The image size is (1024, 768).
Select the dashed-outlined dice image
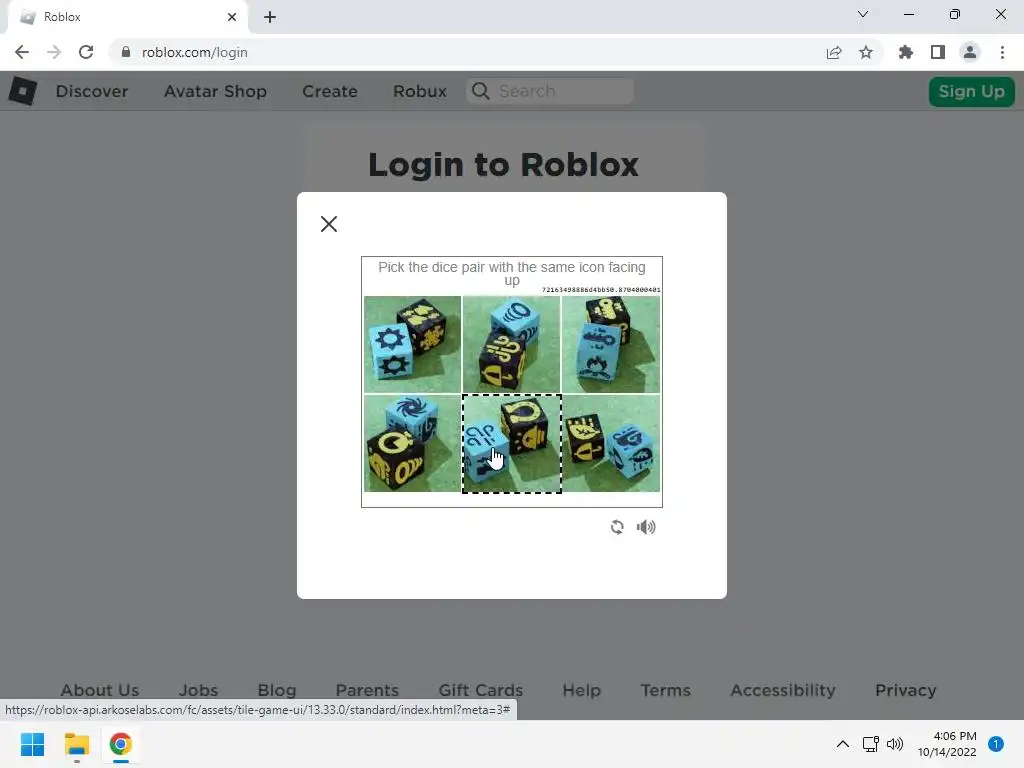[511, 443]
